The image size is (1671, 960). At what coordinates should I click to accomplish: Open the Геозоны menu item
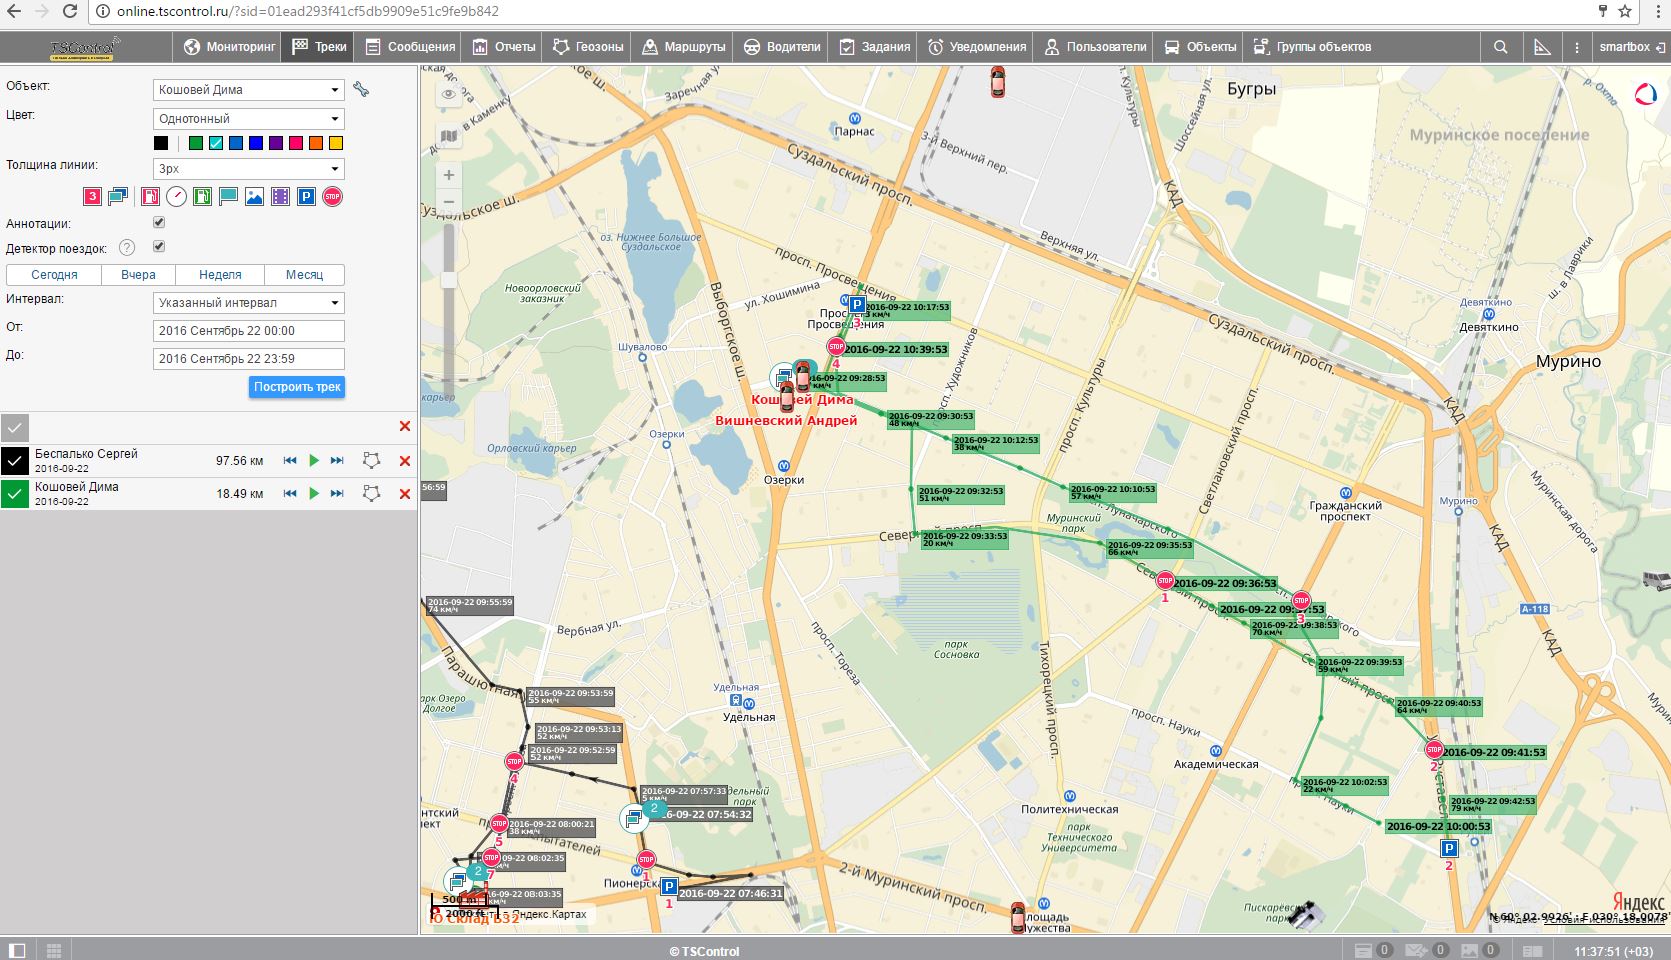588,47
